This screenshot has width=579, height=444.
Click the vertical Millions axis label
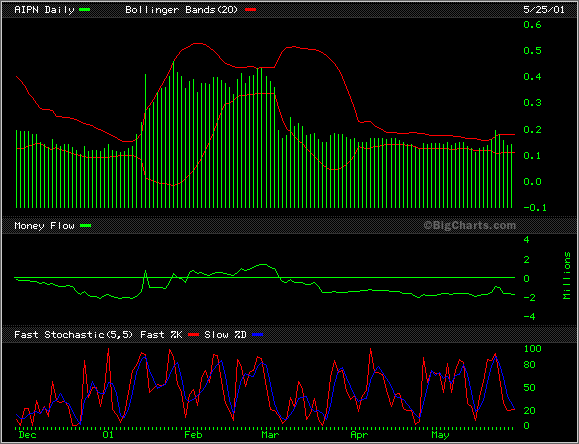pos(567,276)
